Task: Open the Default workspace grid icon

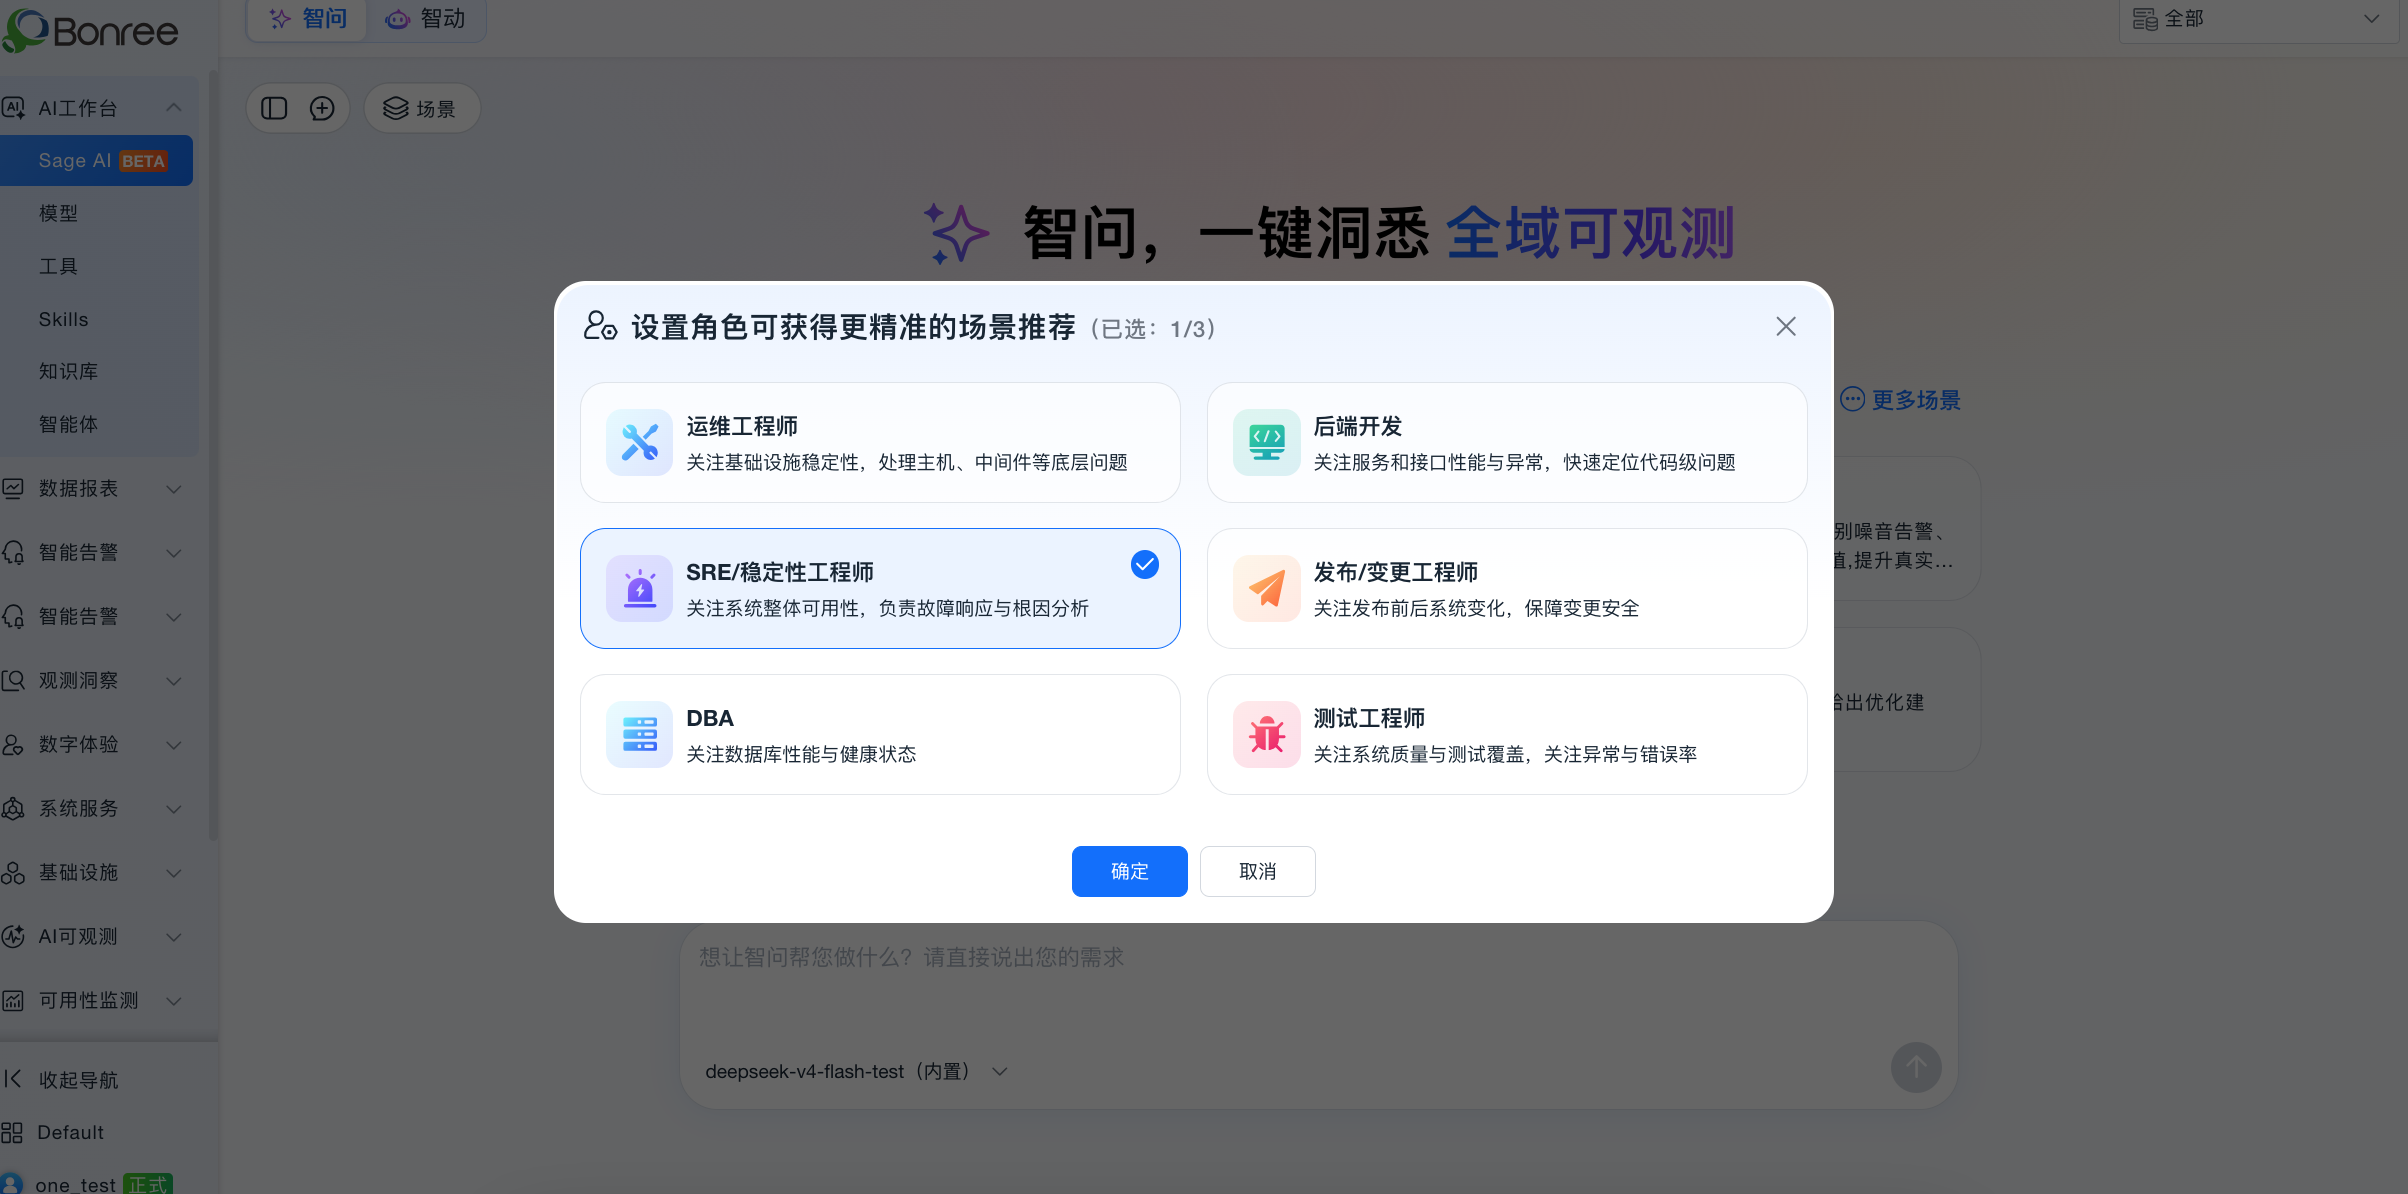Action: (12, 1132)
